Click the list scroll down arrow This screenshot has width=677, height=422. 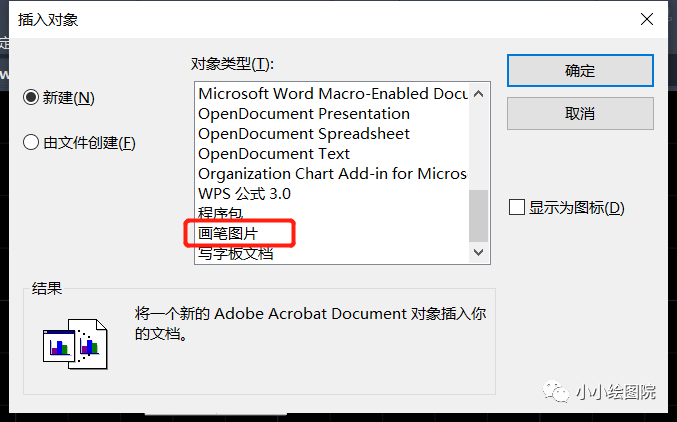(x=478, y=252)
